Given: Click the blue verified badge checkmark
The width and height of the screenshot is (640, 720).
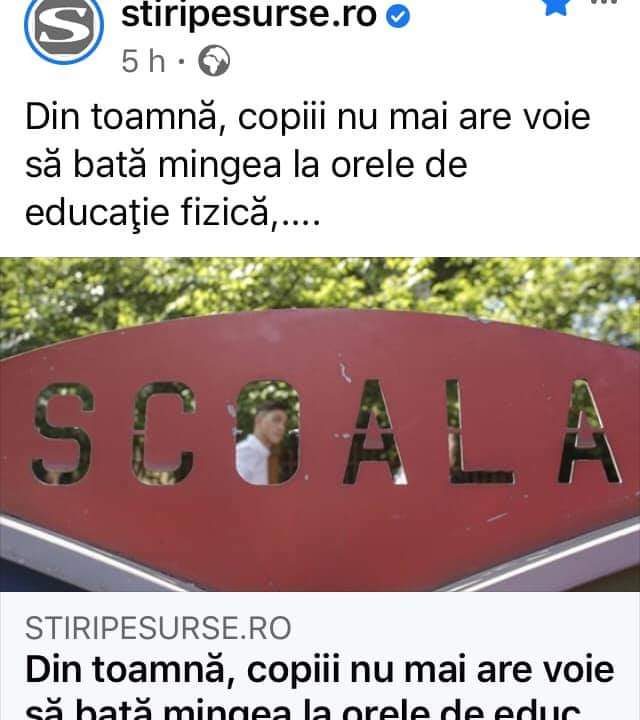Looking at the screenshot, I should [x=398, y=17].
